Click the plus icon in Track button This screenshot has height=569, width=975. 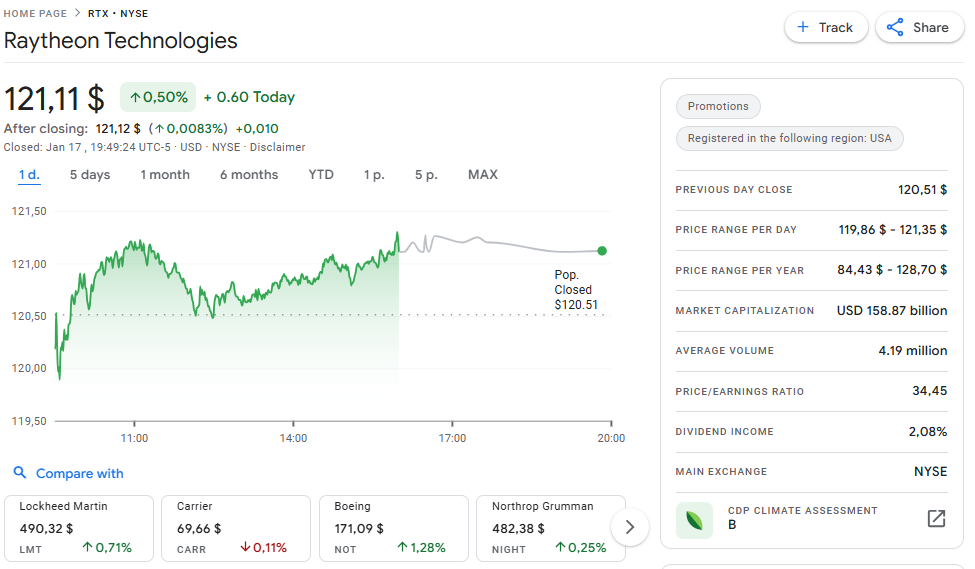click(x=803, y=27)
